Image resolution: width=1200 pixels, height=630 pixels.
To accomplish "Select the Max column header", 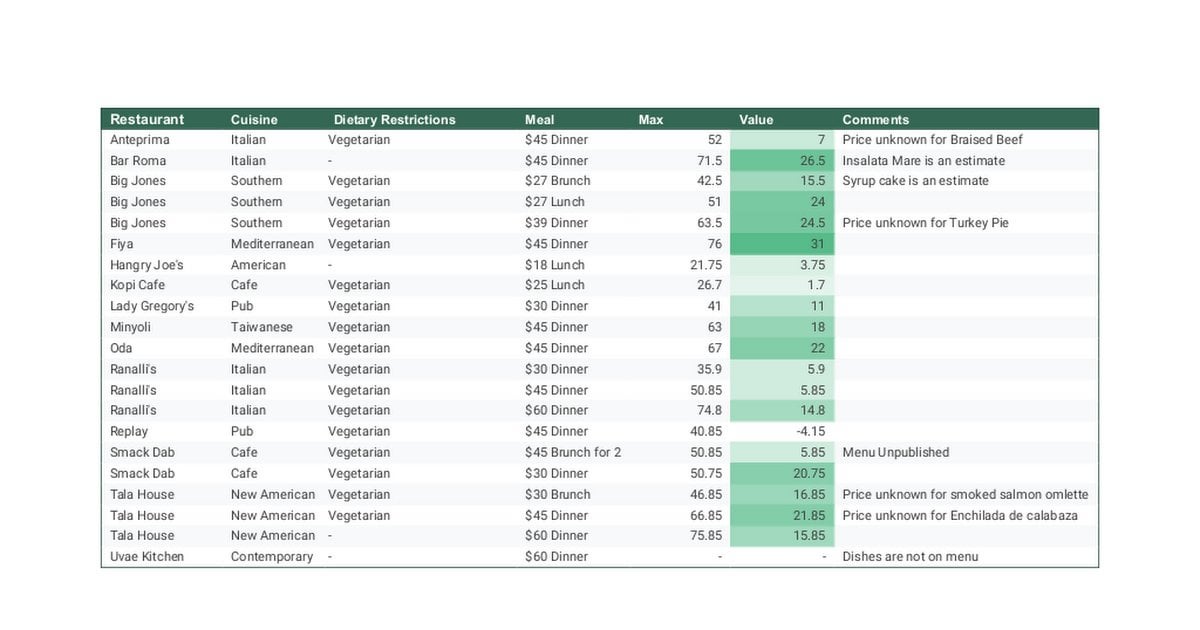I will (651, 119).
